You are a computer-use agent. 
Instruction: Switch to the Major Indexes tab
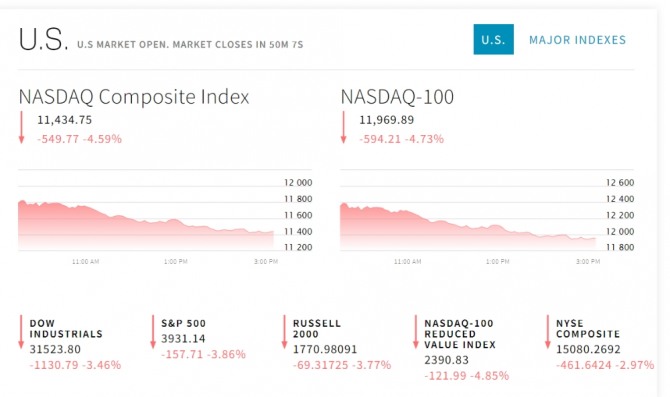(577, 40)
